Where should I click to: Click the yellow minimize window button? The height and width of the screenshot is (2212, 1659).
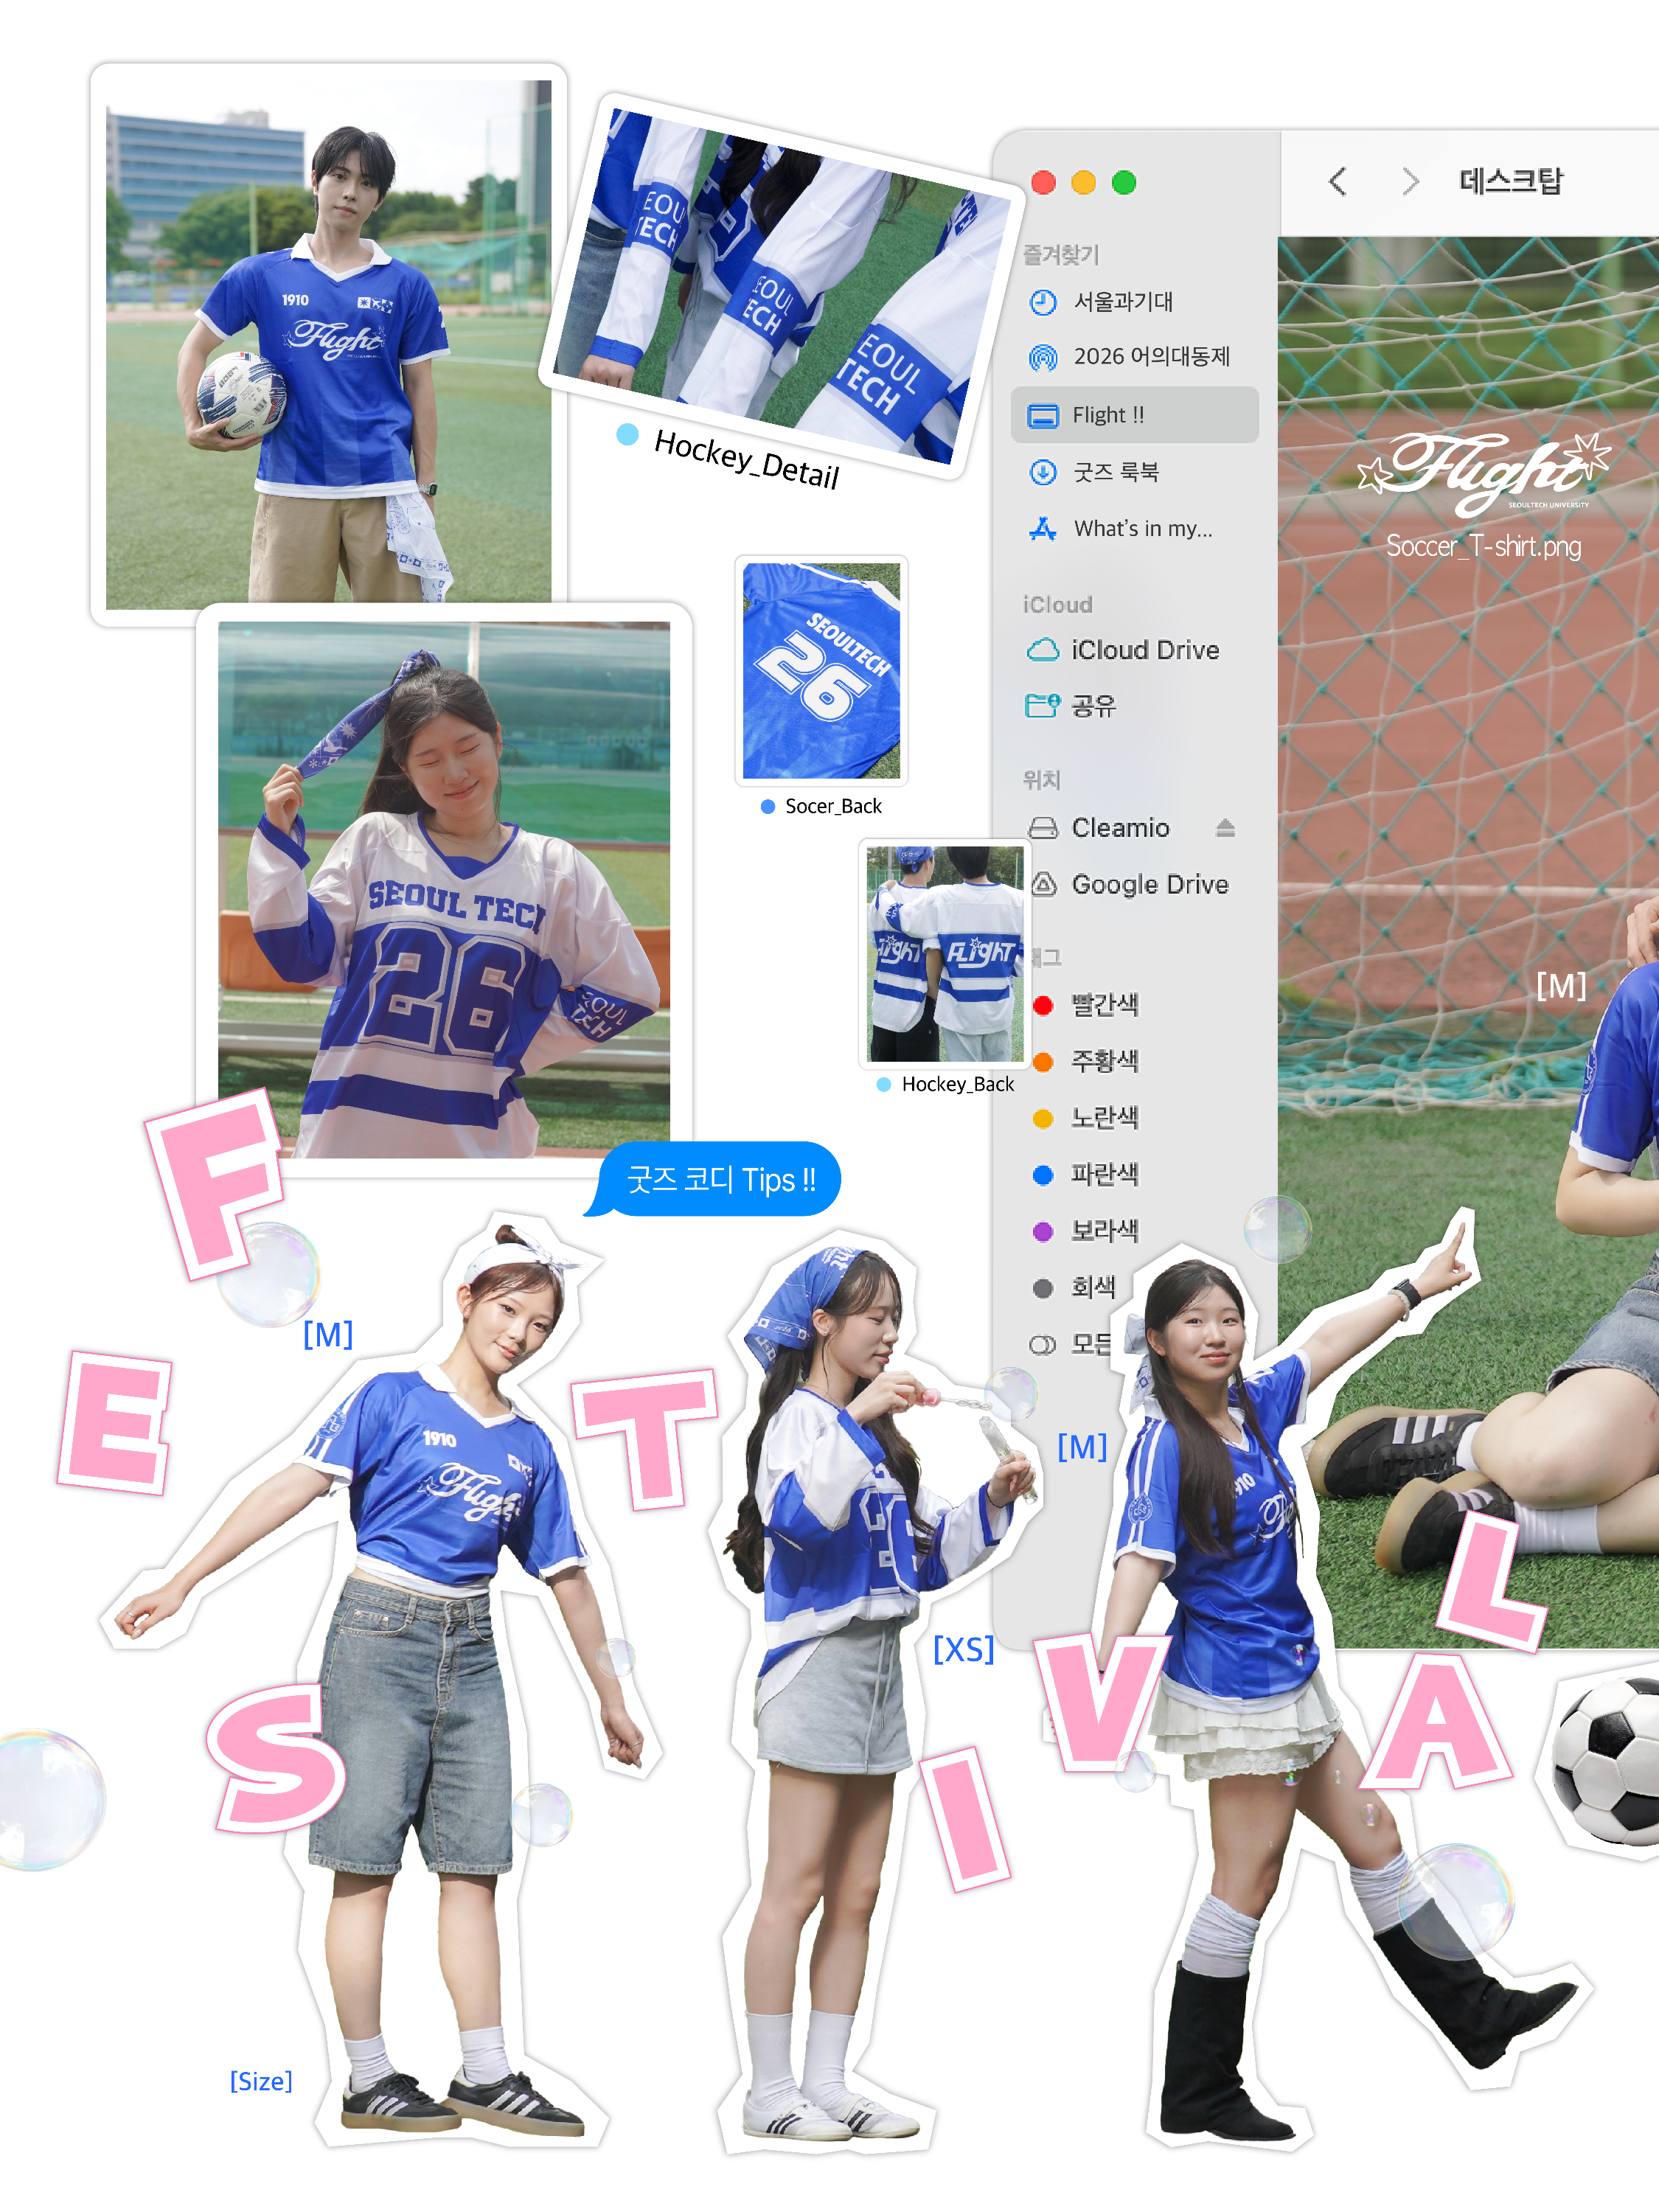pos(1084,182)
